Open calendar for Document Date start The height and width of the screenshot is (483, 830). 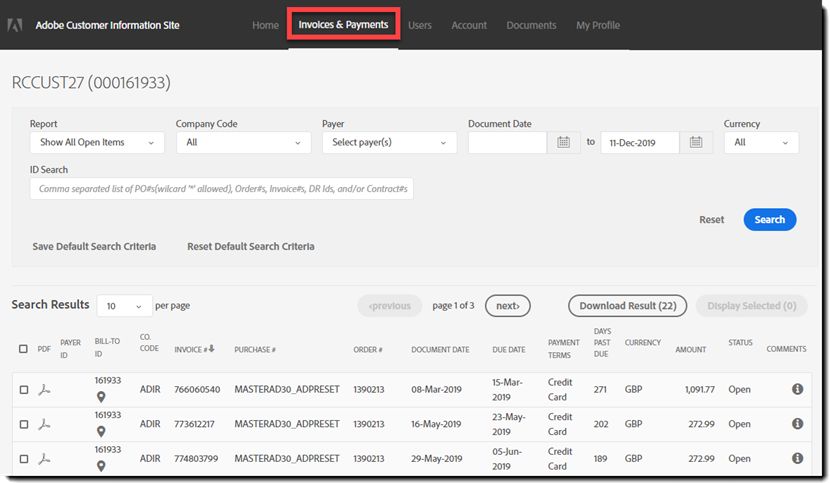564,142
